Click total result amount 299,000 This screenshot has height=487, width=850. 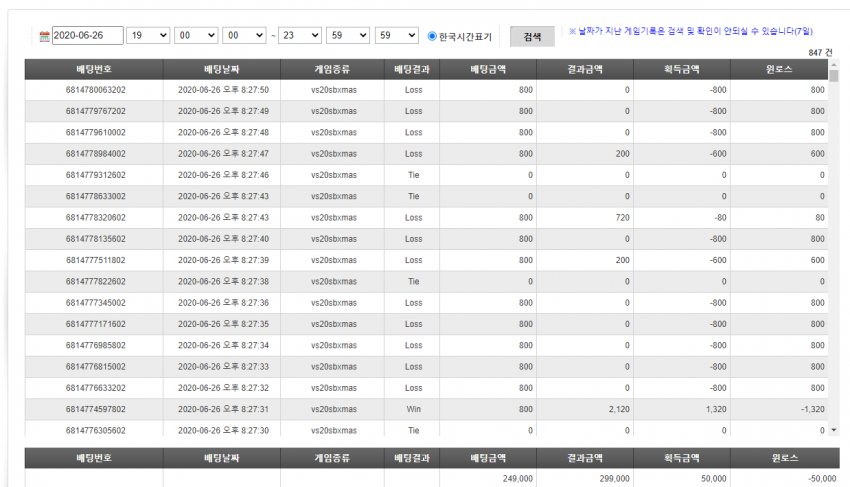[x=615, y=479]
